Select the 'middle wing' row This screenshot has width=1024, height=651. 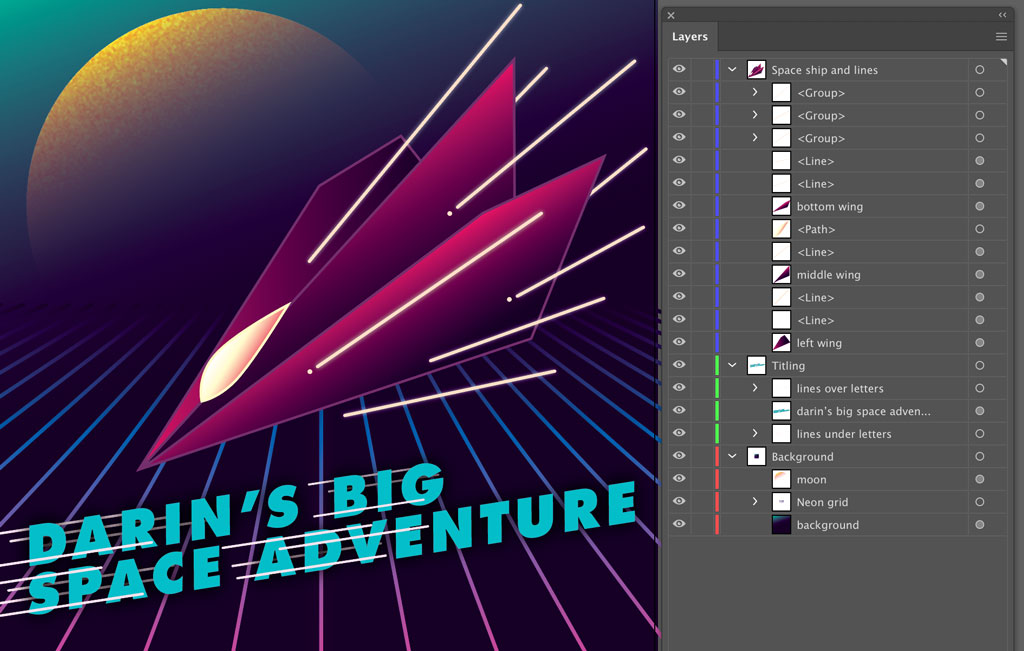click(x=837, y=274)
